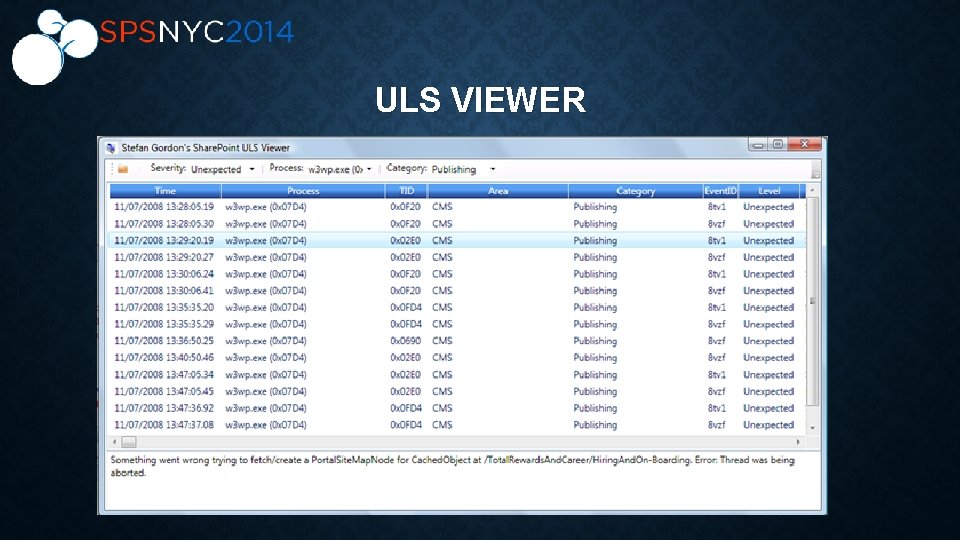Image resolution: width=960 pixels, height=540 pixels.
Task: Sort by the Time column header
Action: click(x=165, y=190)
